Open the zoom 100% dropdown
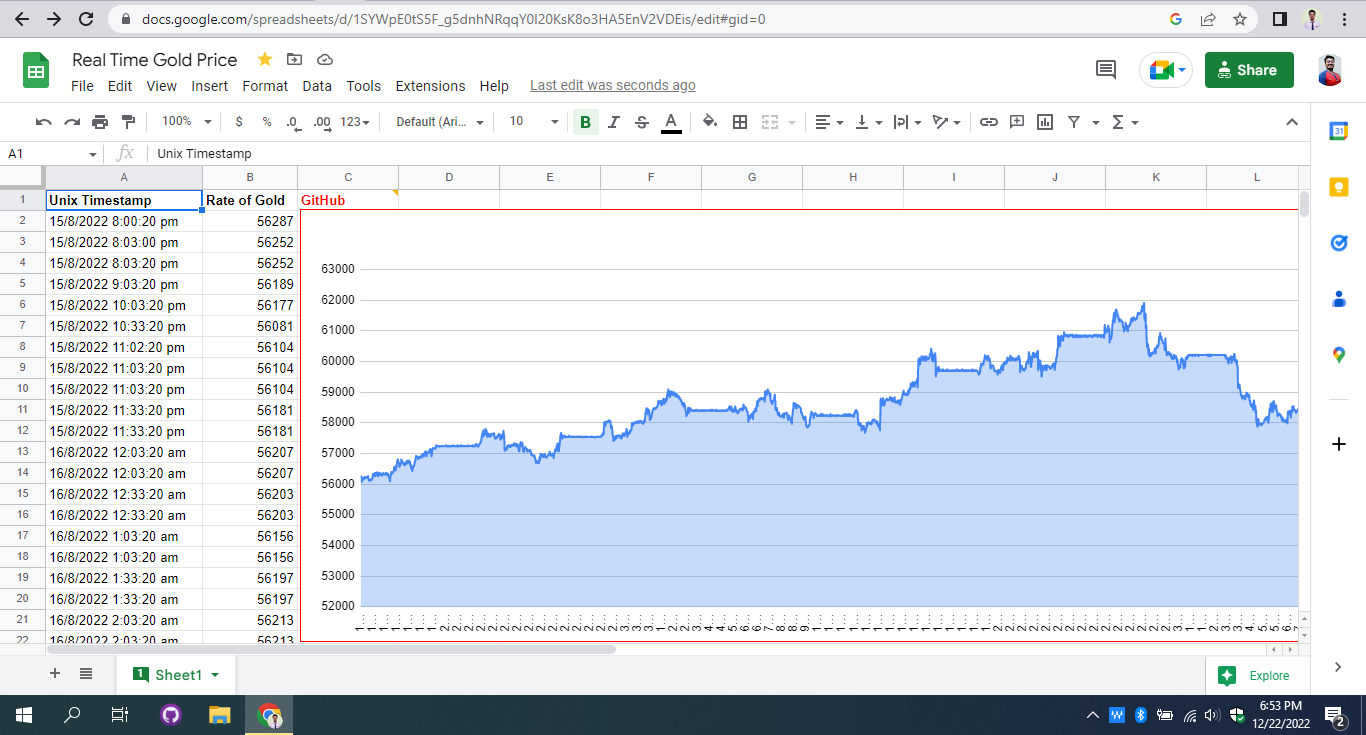 (187, 121)
